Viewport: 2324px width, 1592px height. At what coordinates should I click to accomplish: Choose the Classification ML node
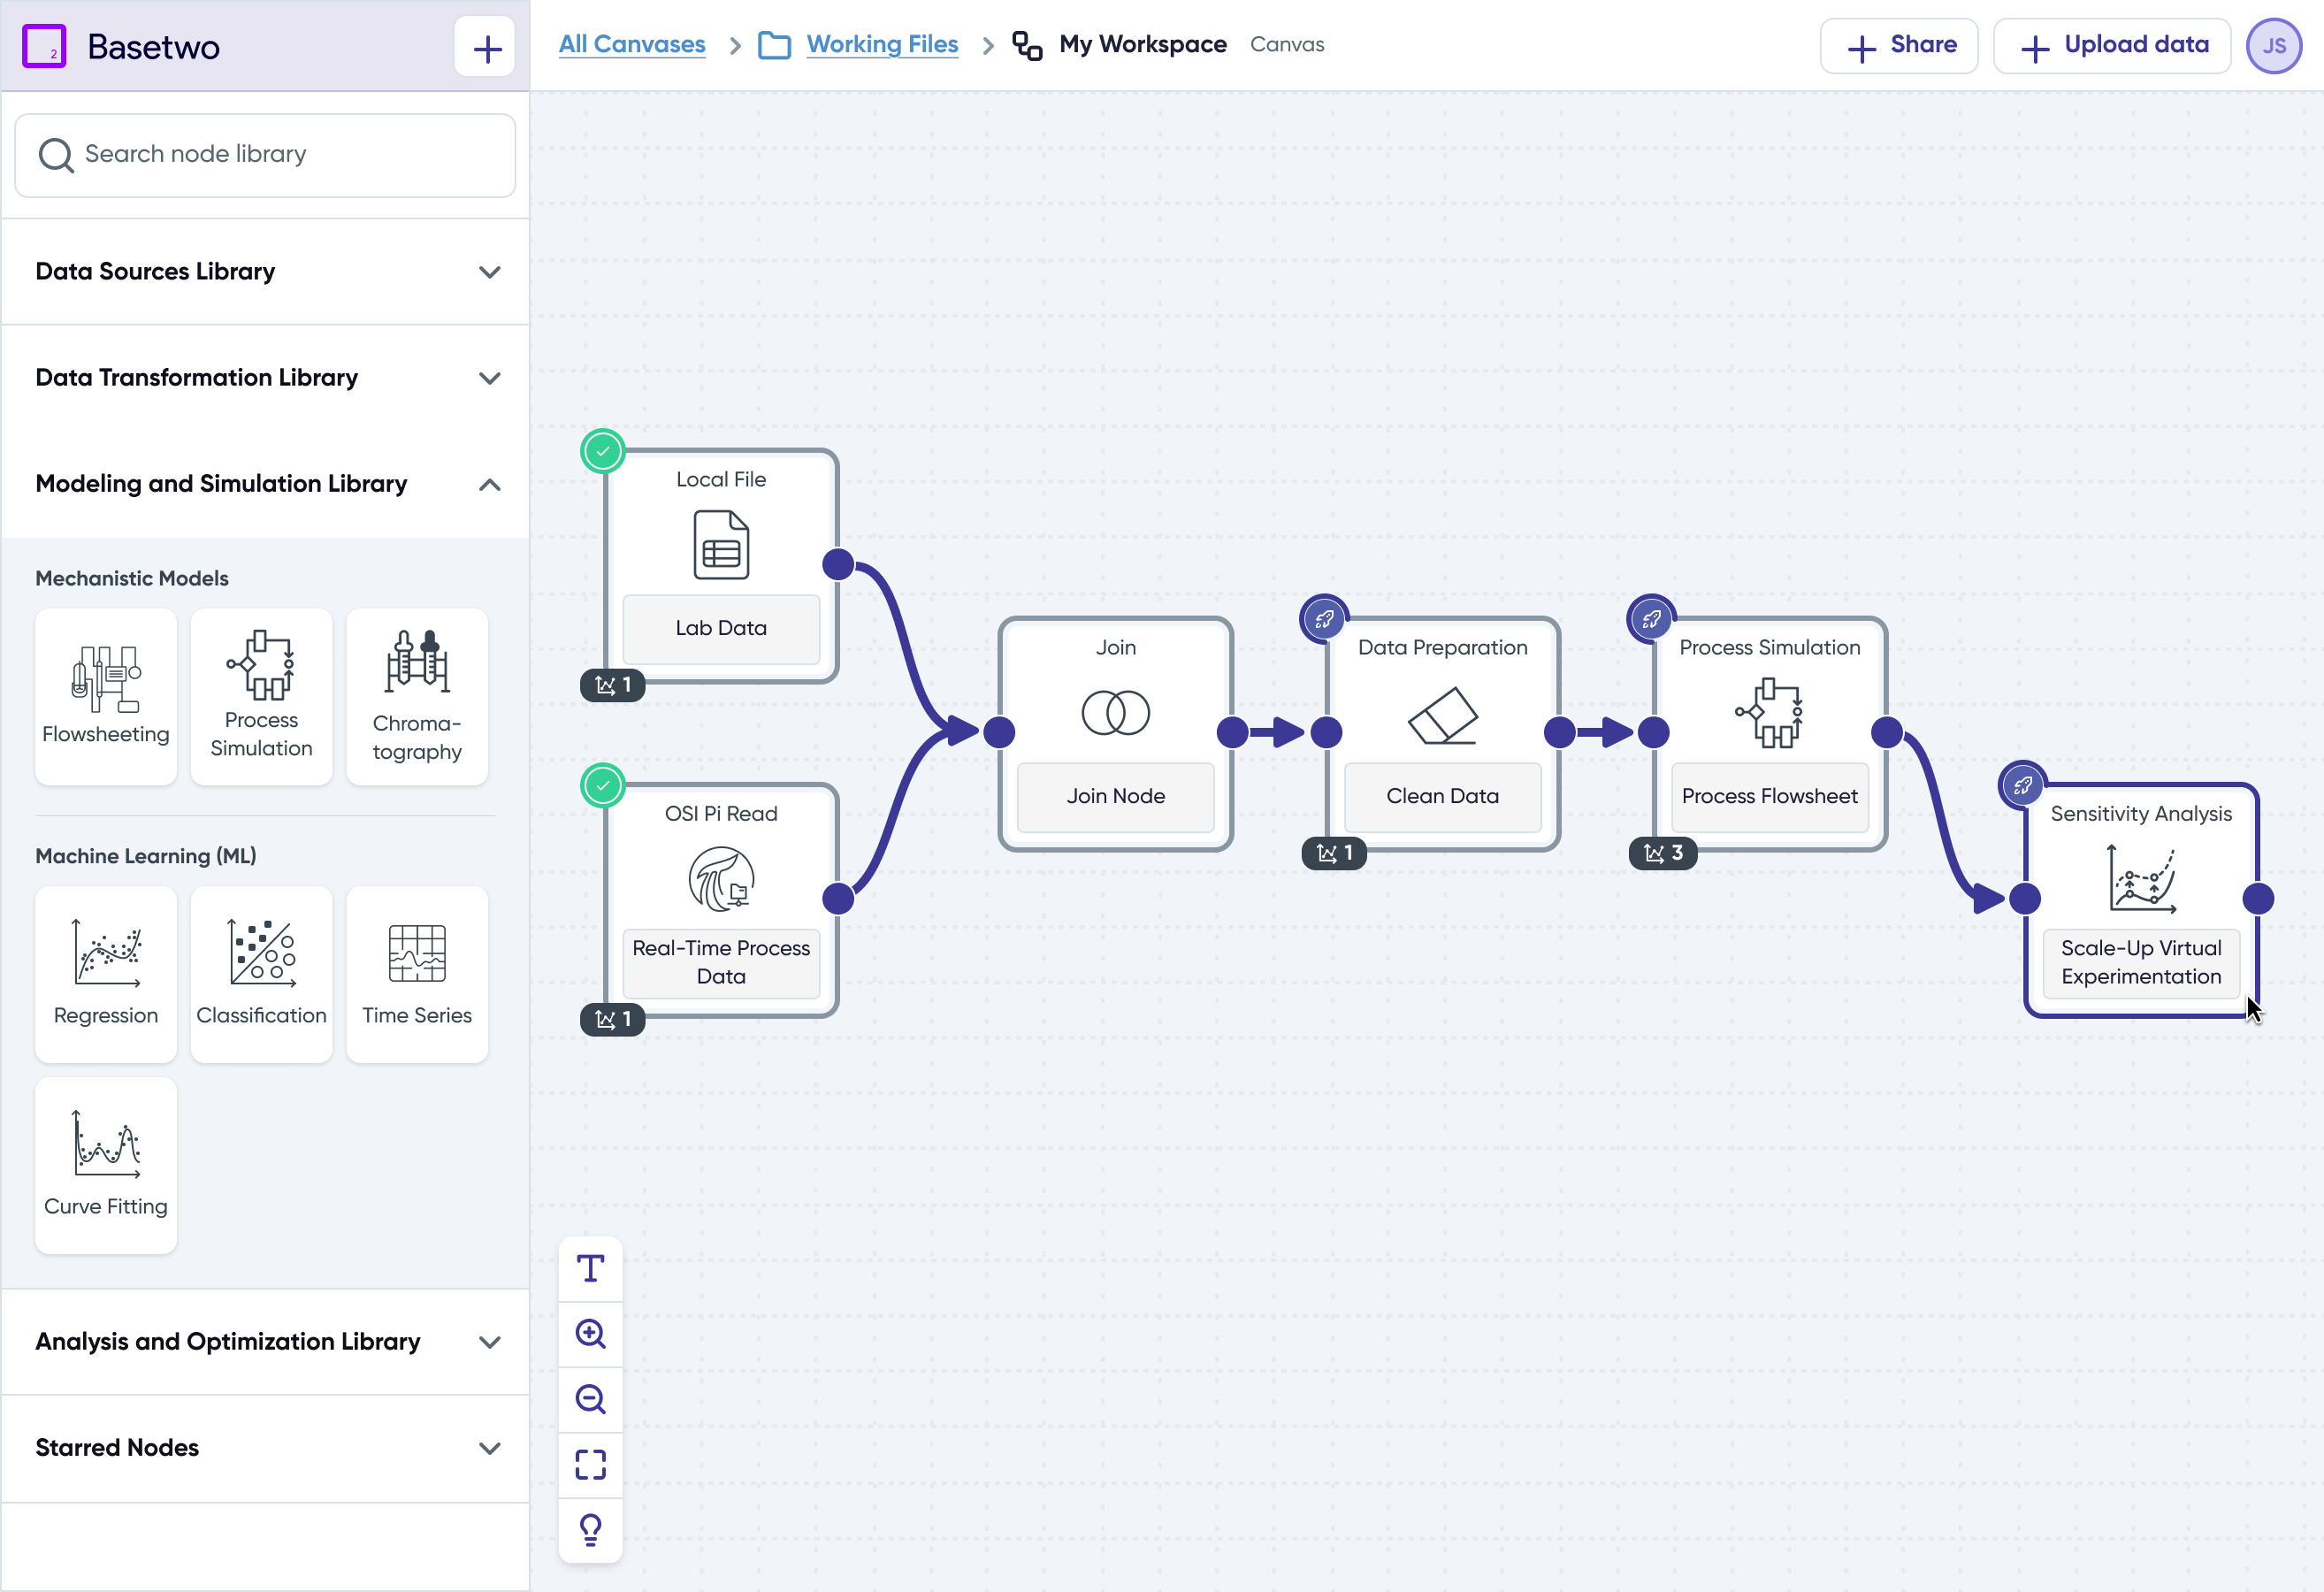coord(261,973)
